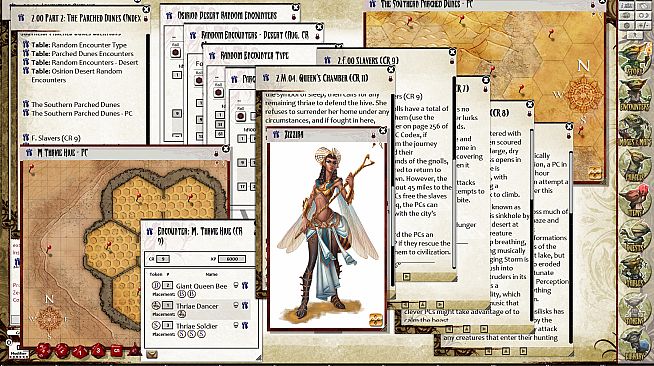
Task: Click scrollbar of Part 2 Index window
Action: pyautogui.click(x=147, y=90)
